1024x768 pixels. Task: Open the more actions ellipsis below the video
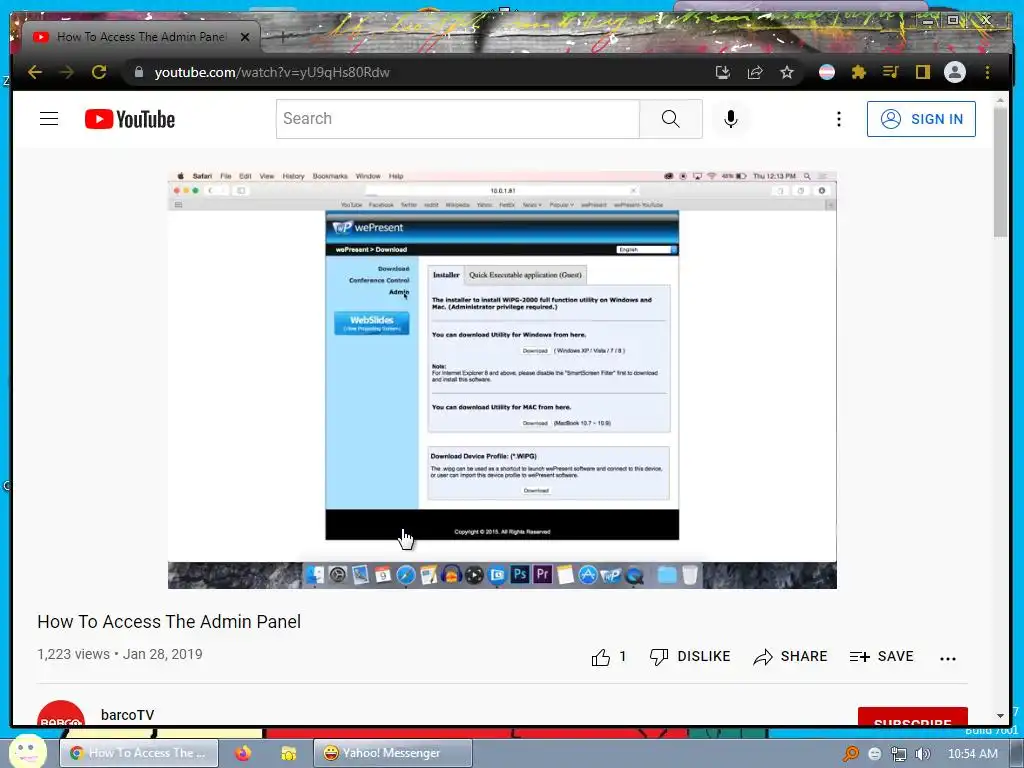[x=948, y=658]
